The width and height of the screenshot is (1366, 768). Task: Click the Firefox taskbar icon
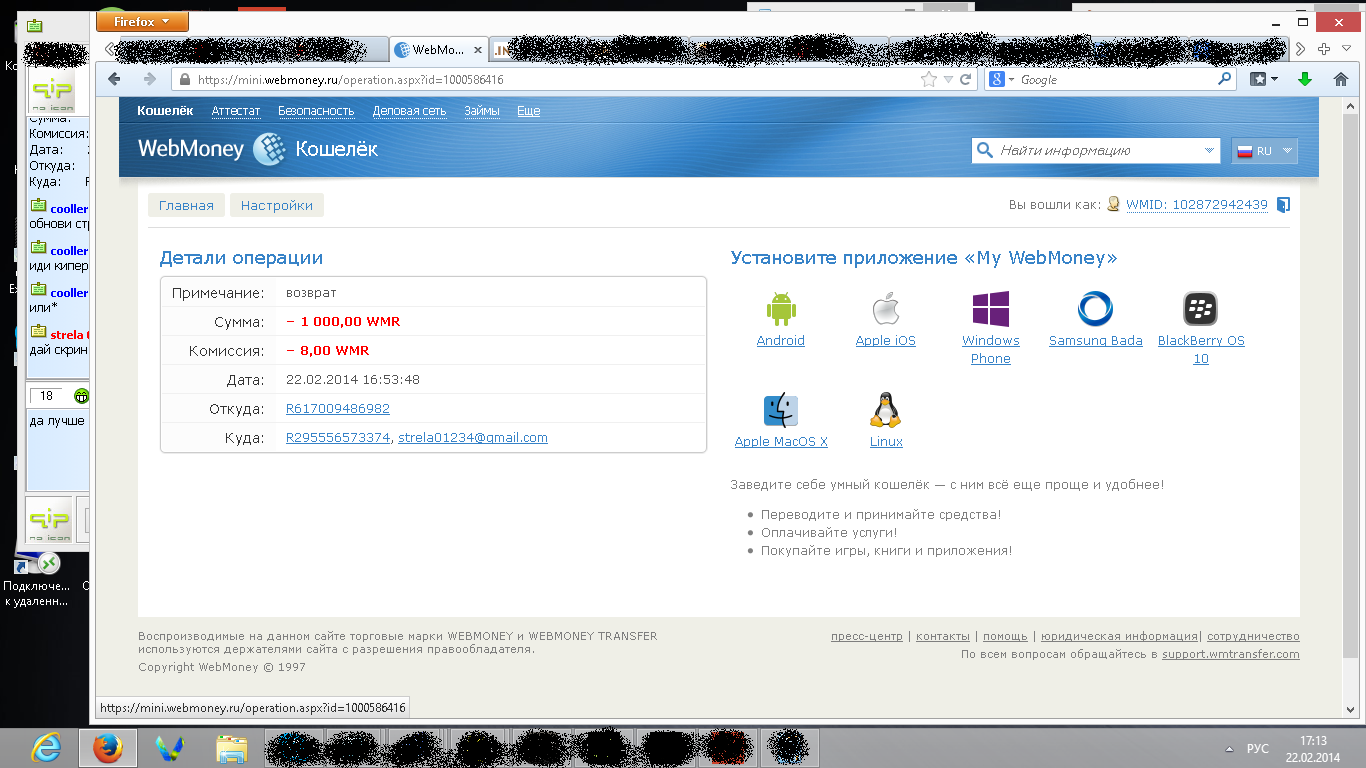point(108,747)
